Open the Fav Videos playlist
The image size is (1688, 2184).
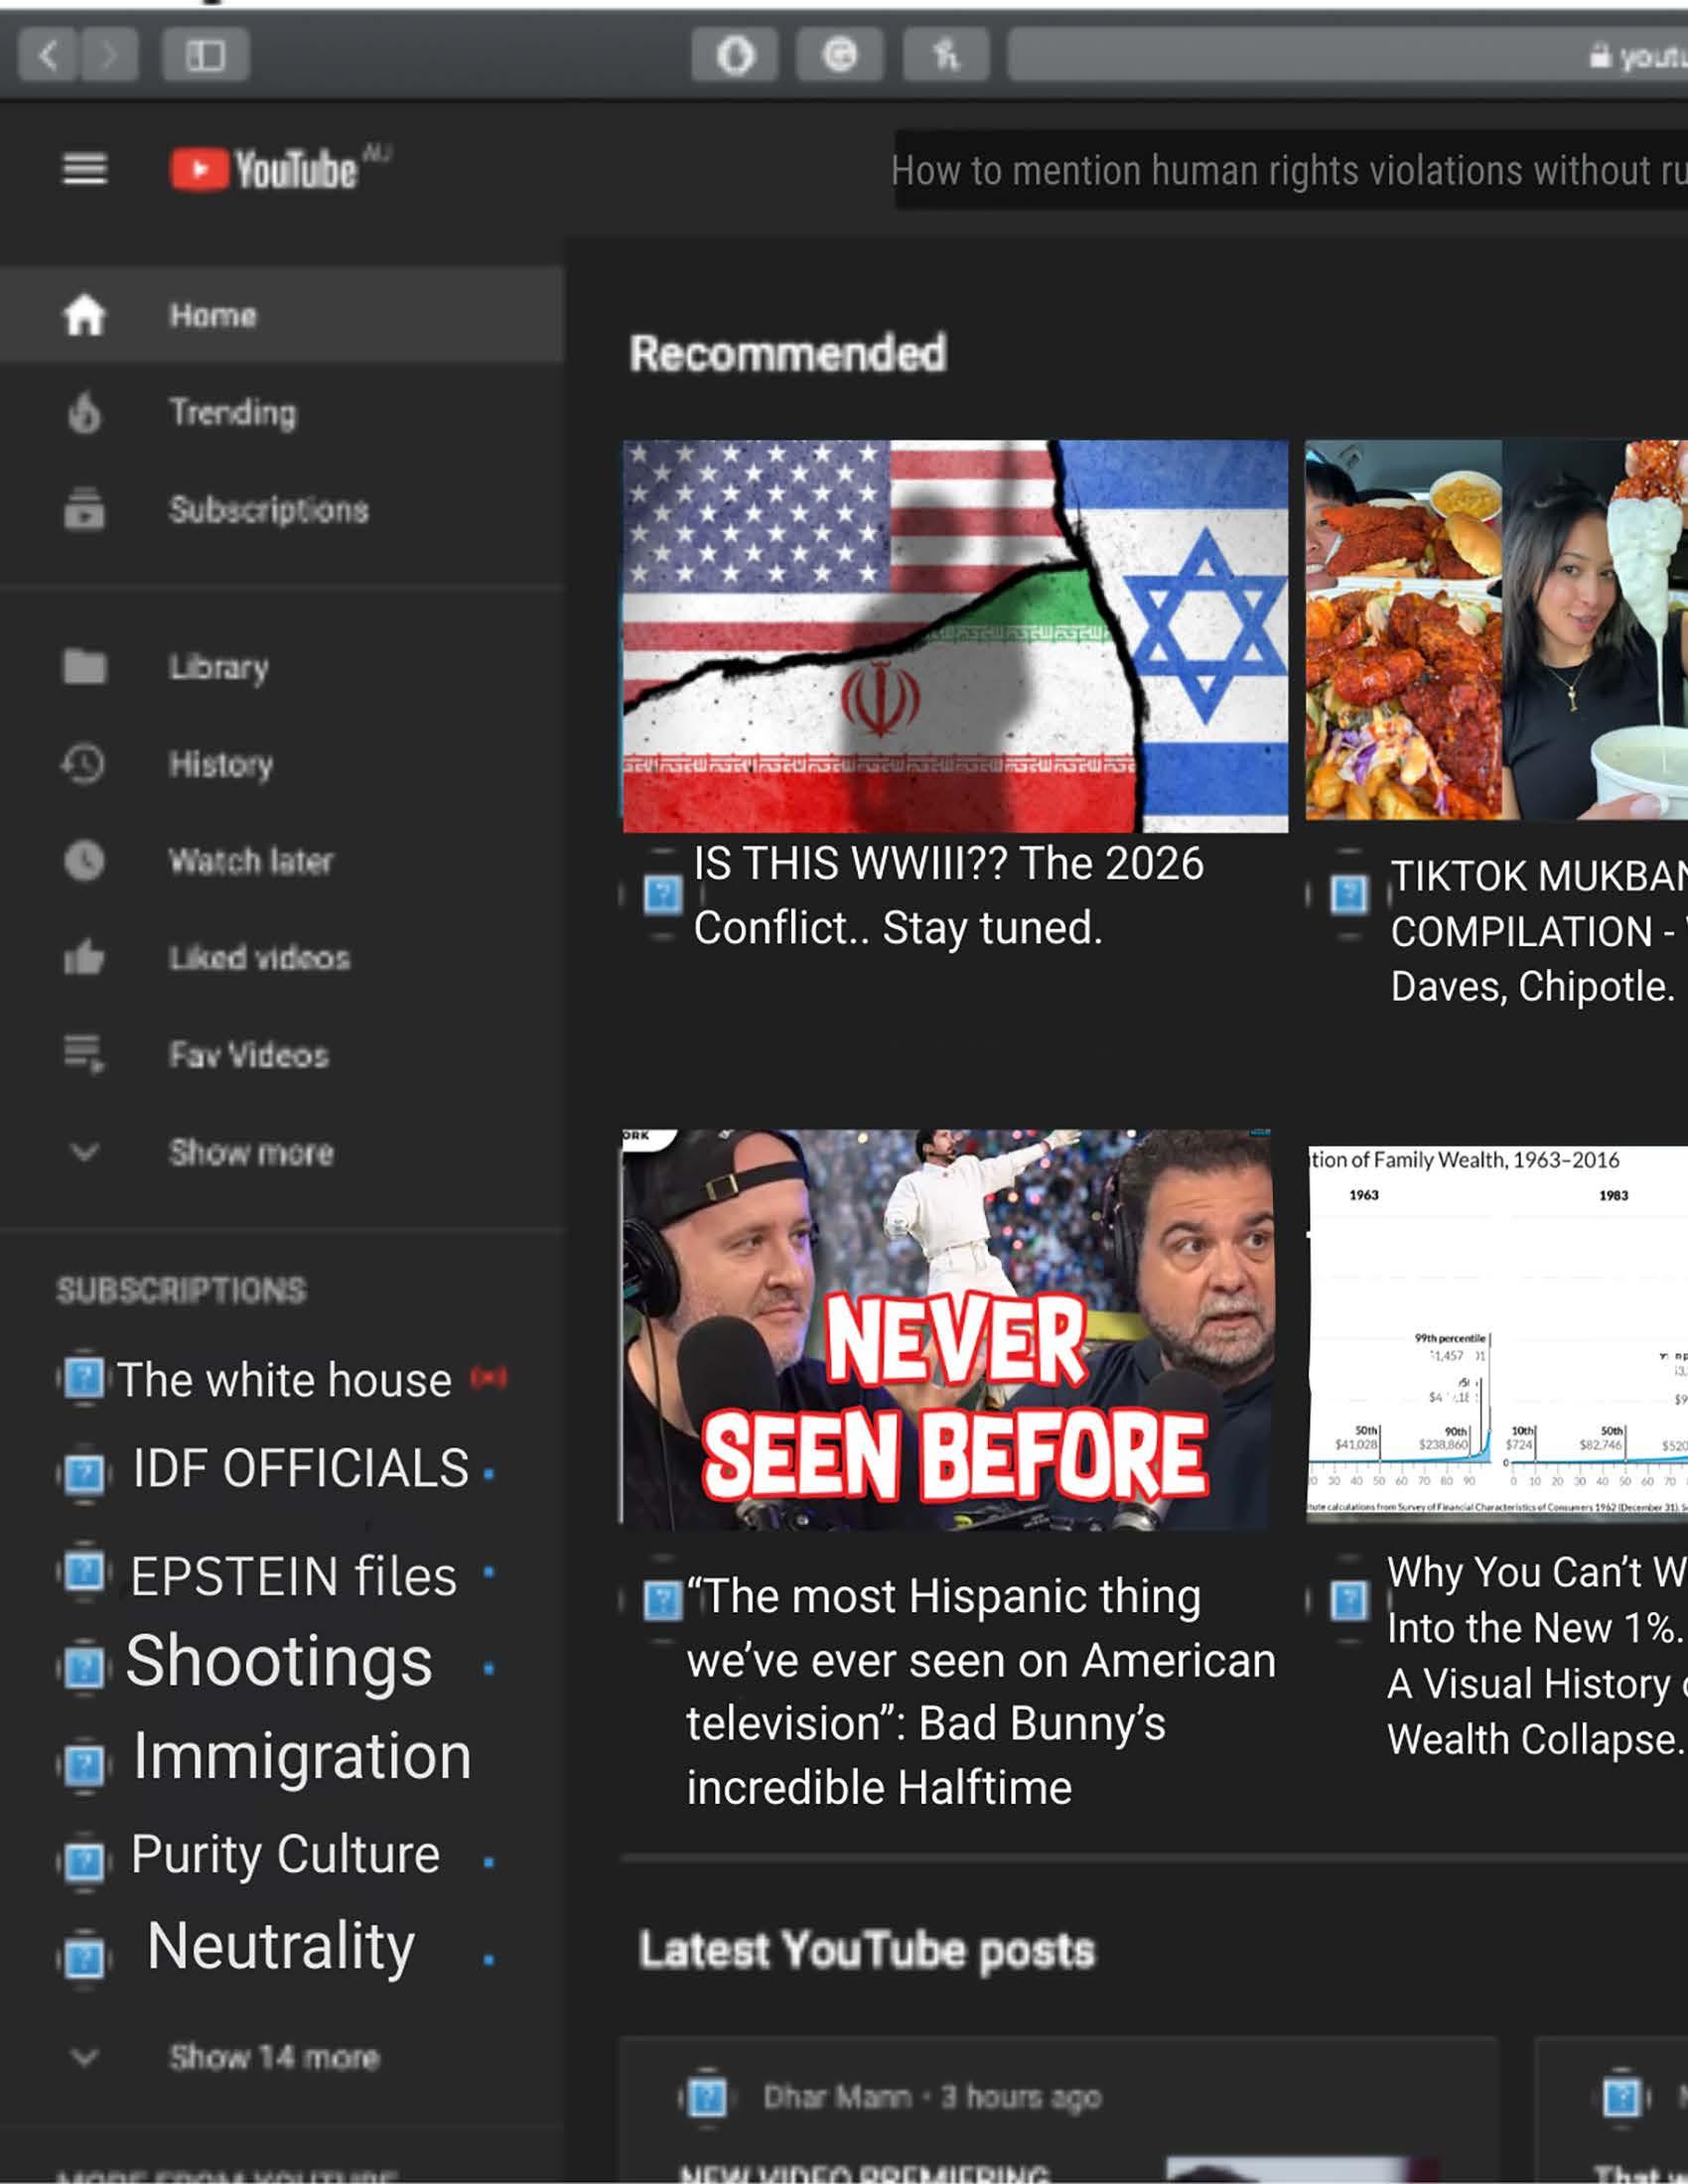pos(282,1055)
